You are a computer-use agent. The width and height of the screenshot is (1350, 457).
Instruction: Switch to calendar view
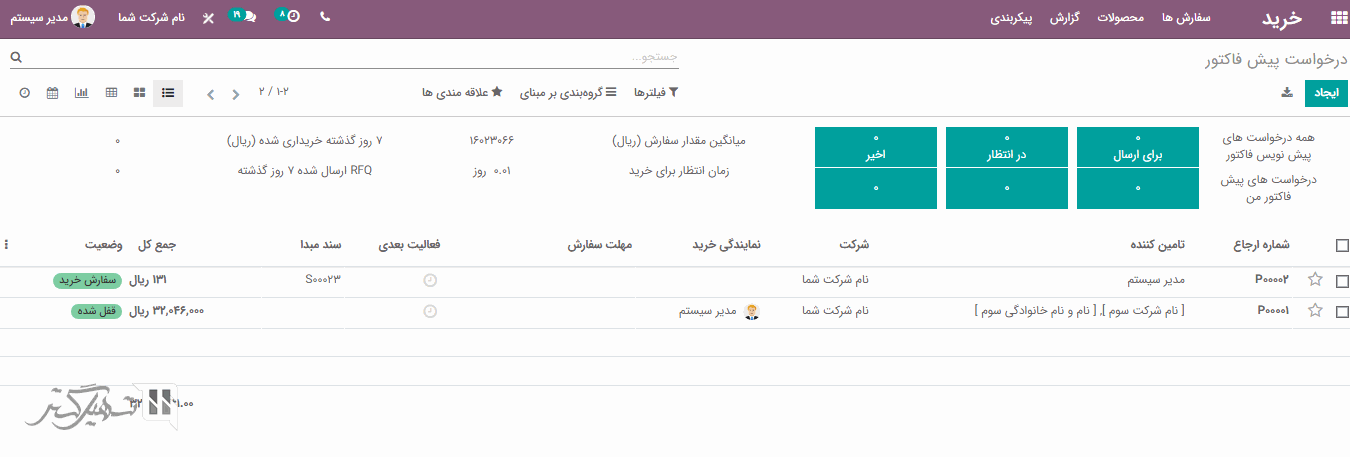click(x=53, y=93)
